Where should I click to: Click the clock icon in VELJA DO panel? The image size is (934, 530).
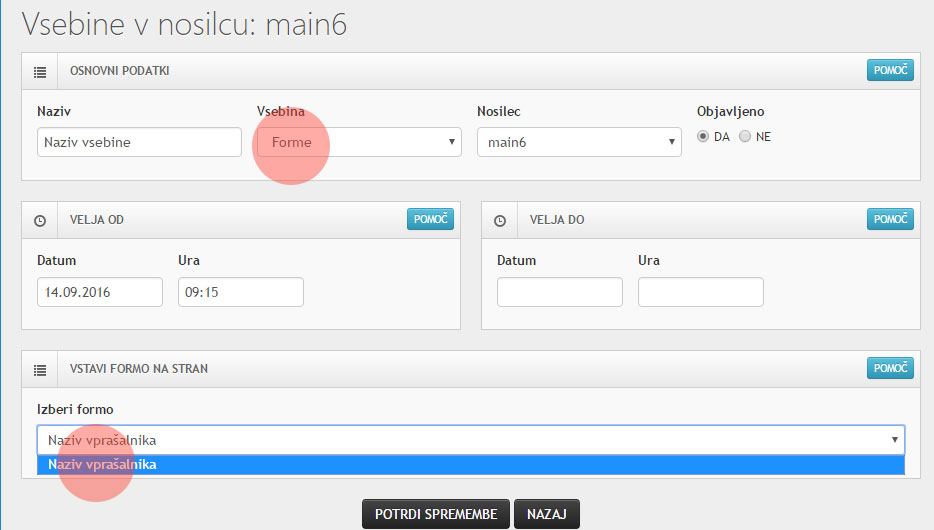click(x=500, y=221)
